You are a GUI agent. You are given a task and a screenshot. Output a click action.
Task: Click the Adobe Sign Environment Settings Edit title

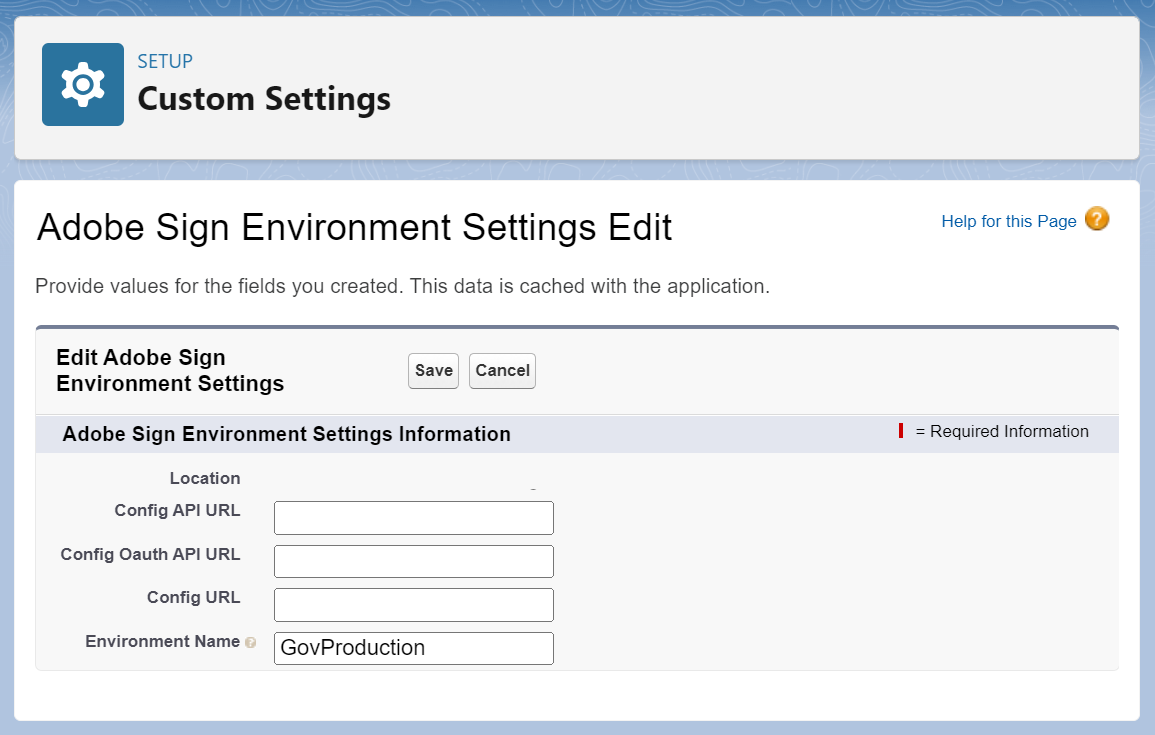coord(354,228)
